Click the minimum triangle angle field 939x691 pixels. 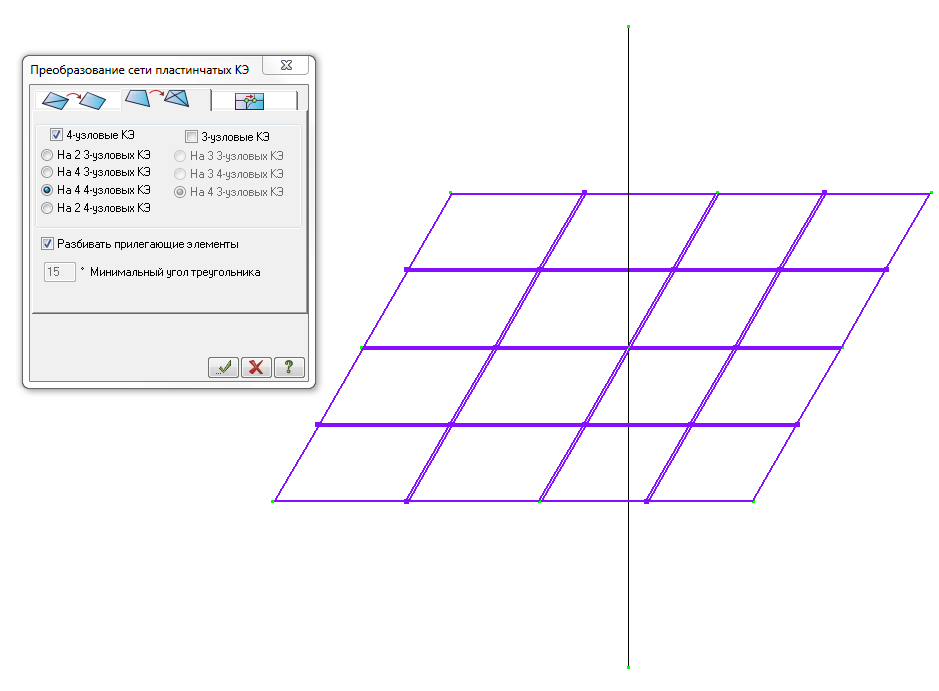59,272
